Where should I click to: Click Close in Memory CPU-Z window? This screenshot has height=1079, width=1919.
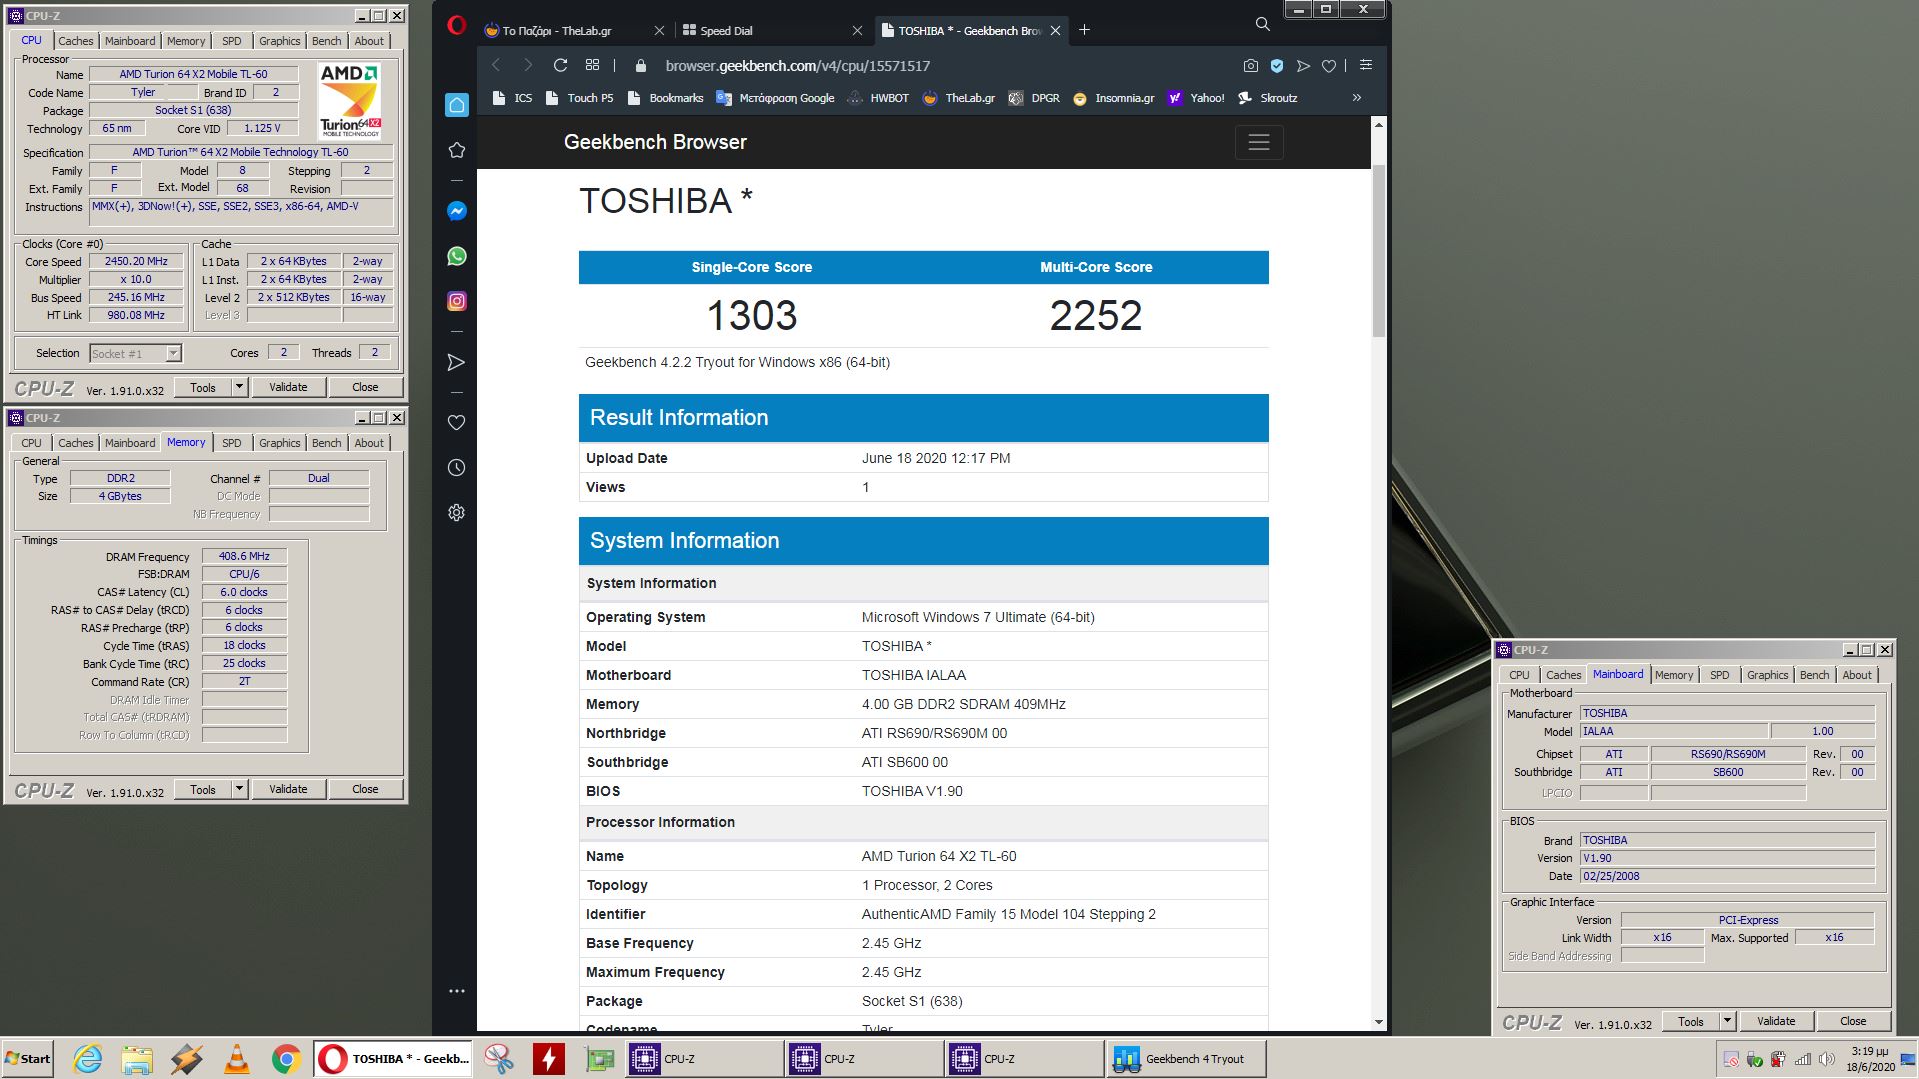[365, 789]
